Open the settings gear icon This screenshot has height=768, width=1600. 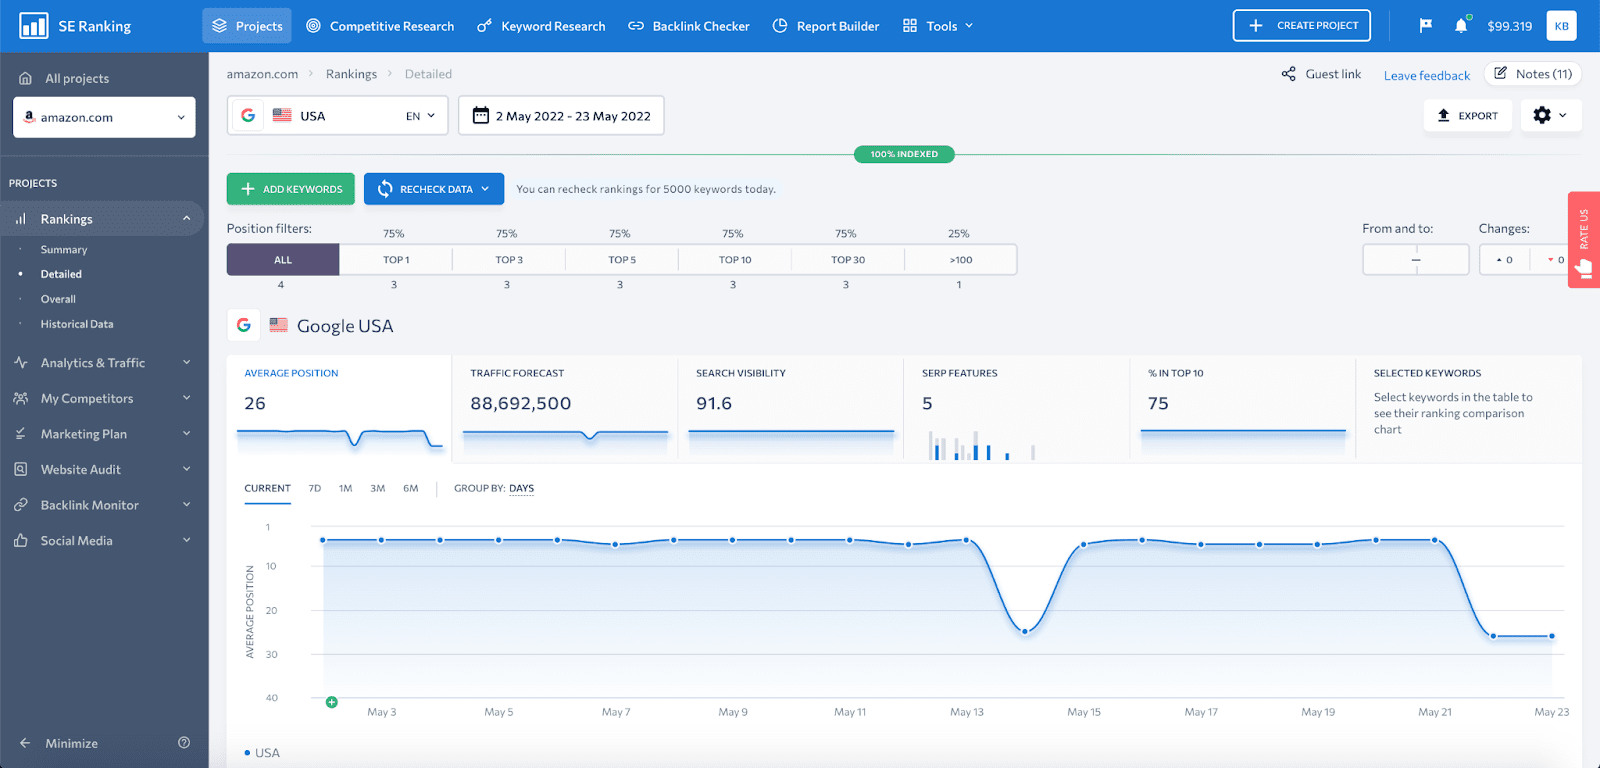tap(1542, 115)
